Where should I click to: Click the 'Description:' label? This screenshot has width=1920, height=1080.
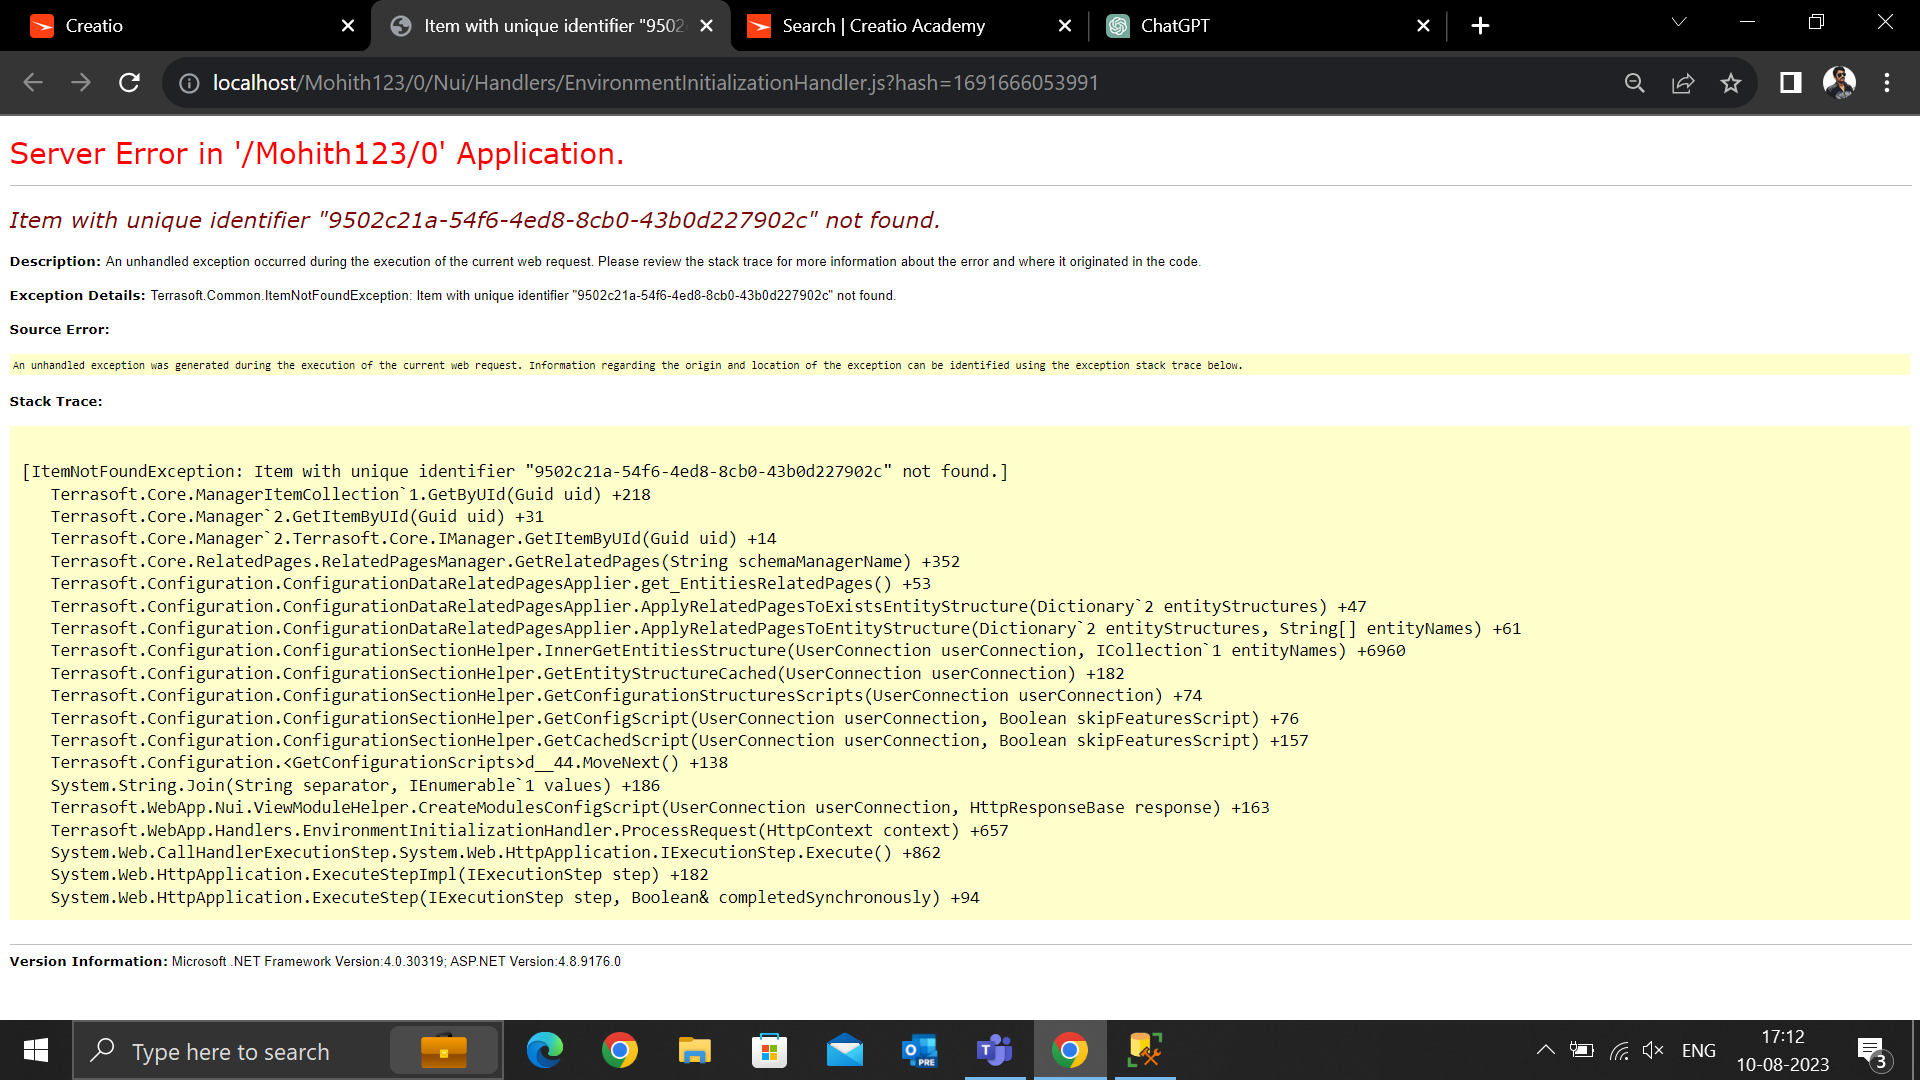55,262
